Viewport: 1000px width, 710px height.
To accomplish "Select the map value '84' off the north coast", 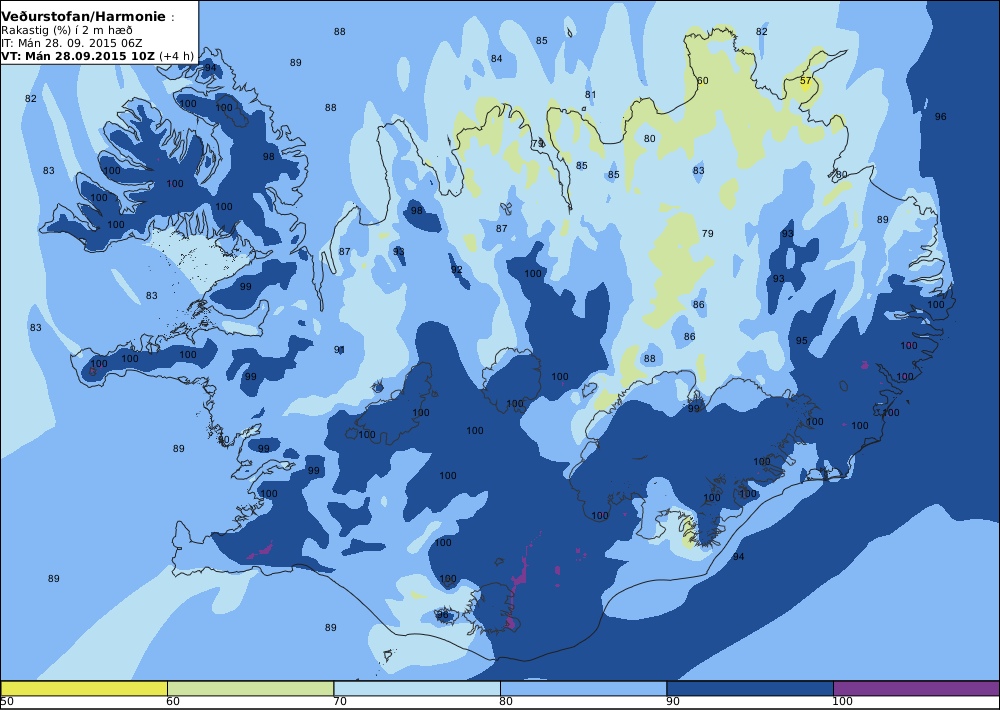I will point(496,59).
